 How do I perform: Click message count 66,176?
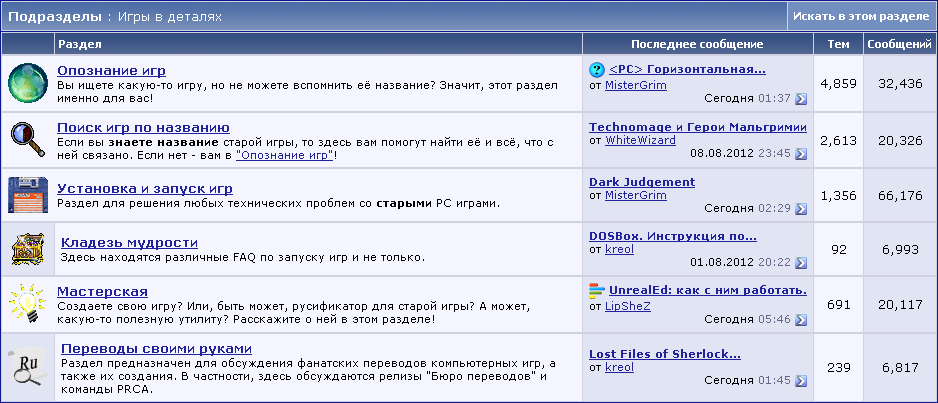[x=900, y=196]
